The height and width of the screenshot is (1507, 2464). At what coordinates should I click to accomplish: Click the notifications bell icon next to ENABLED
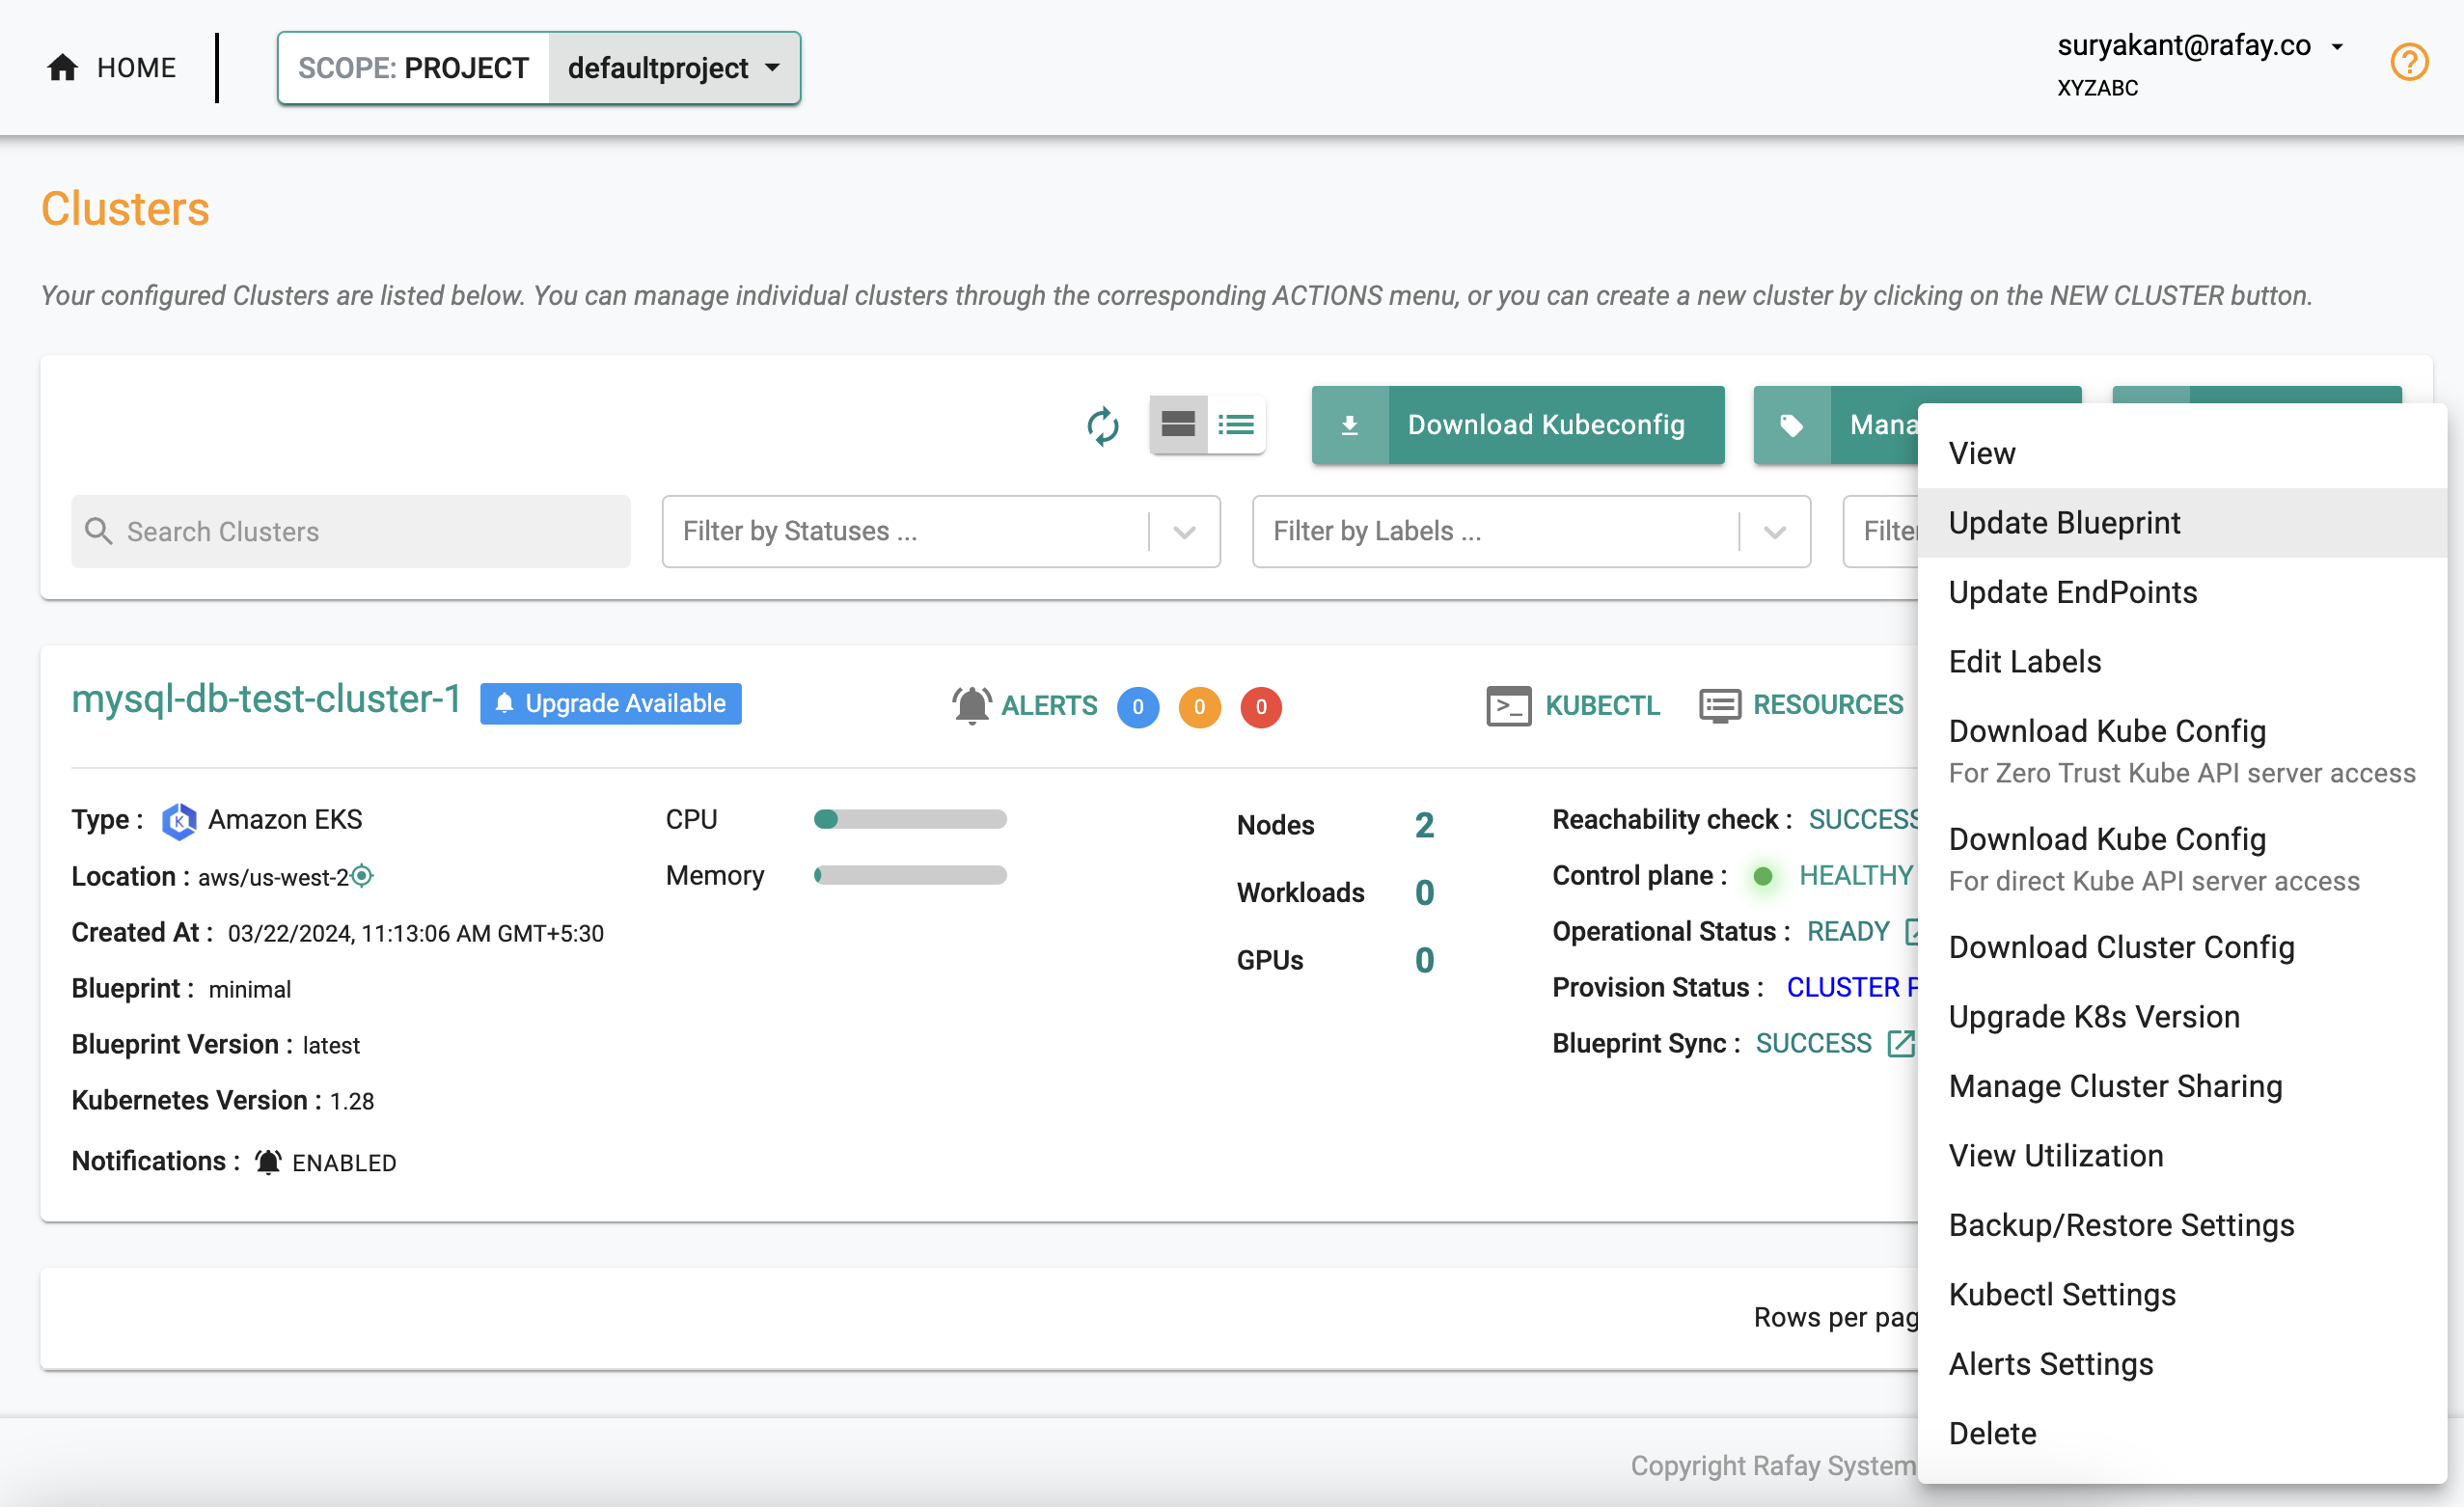pyautogui.click(x=267, y=1162)
